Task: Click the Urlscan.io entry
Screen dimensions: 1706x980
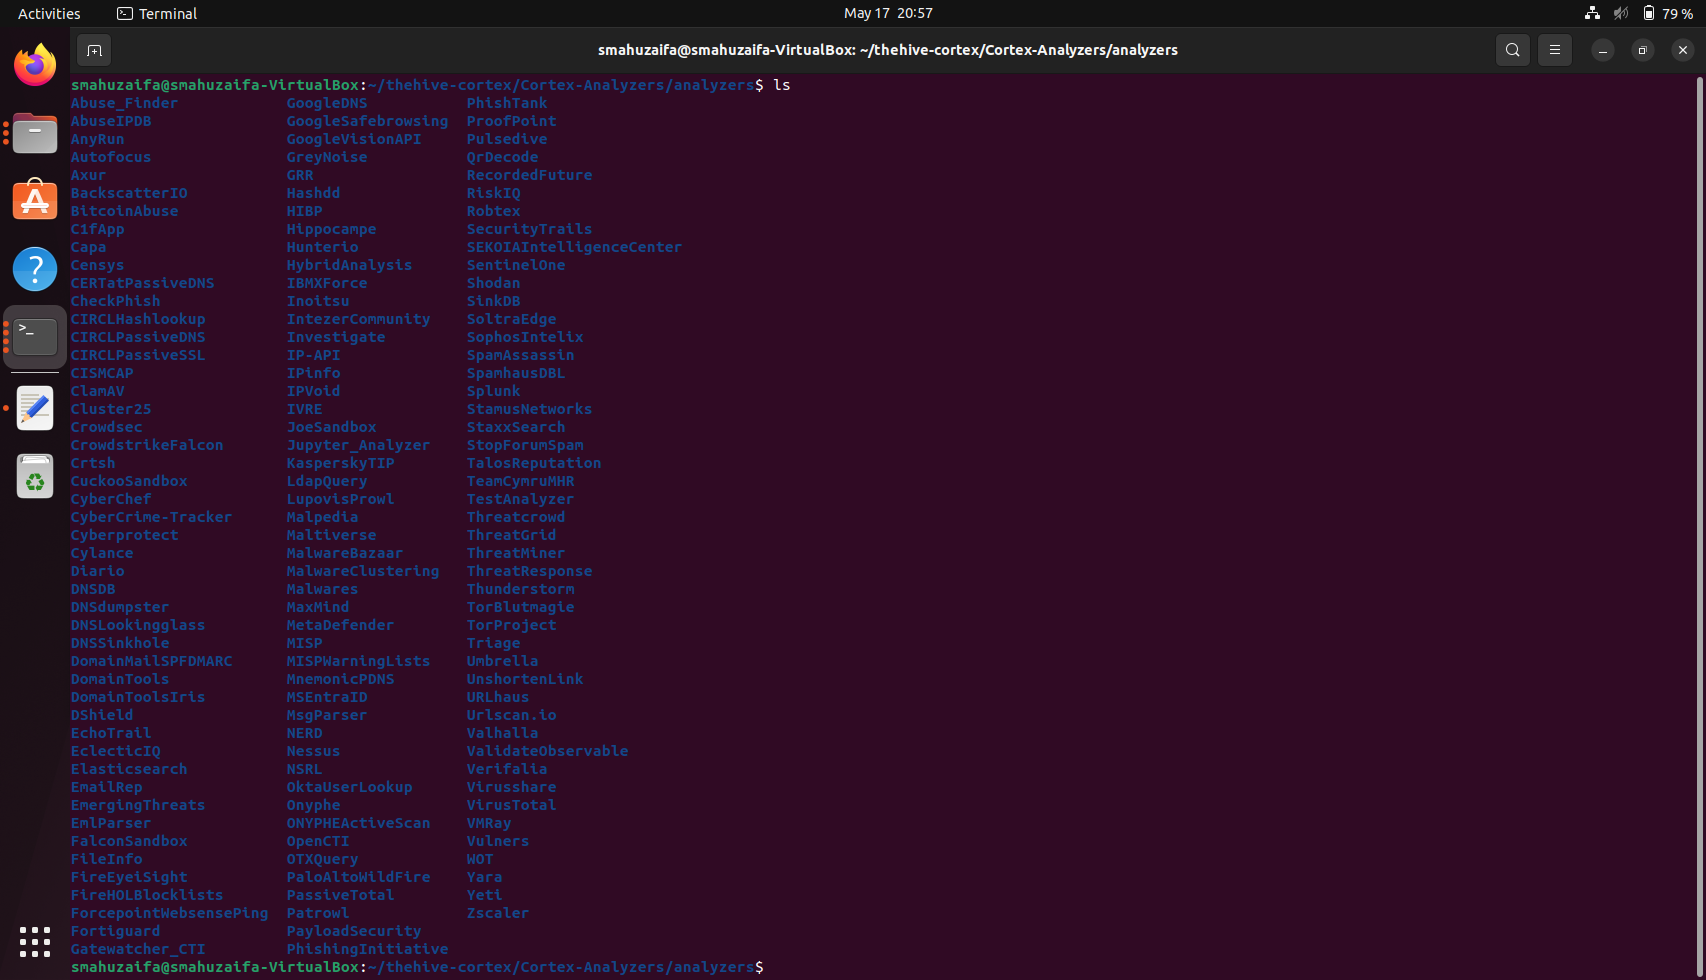Action: pos(511,715)
